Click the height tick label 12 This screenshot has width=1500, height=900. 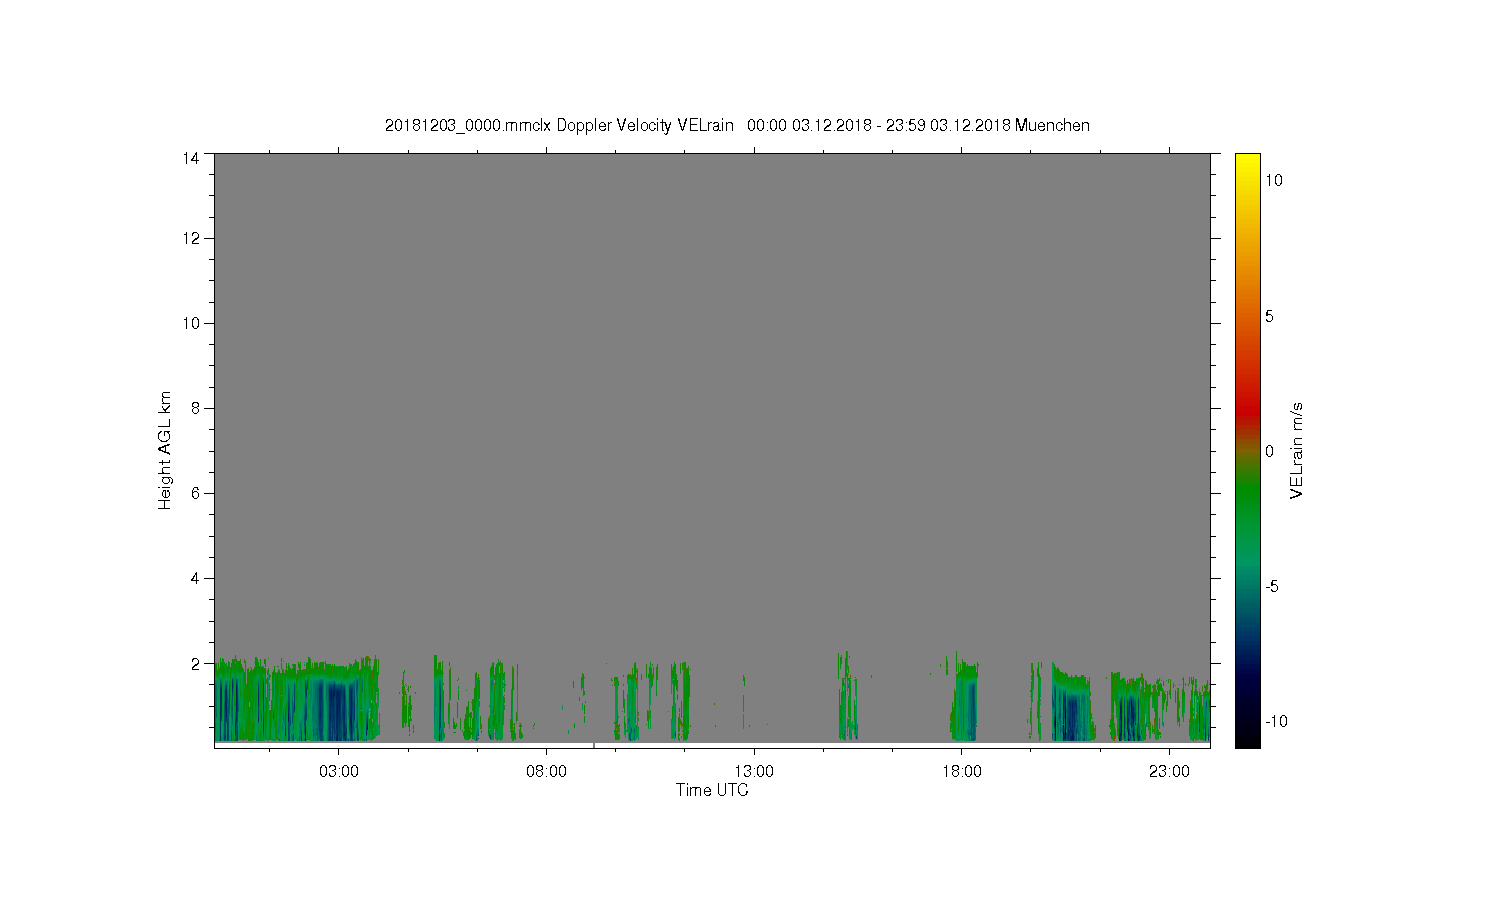pyautogui.click(x=190, y=238)
